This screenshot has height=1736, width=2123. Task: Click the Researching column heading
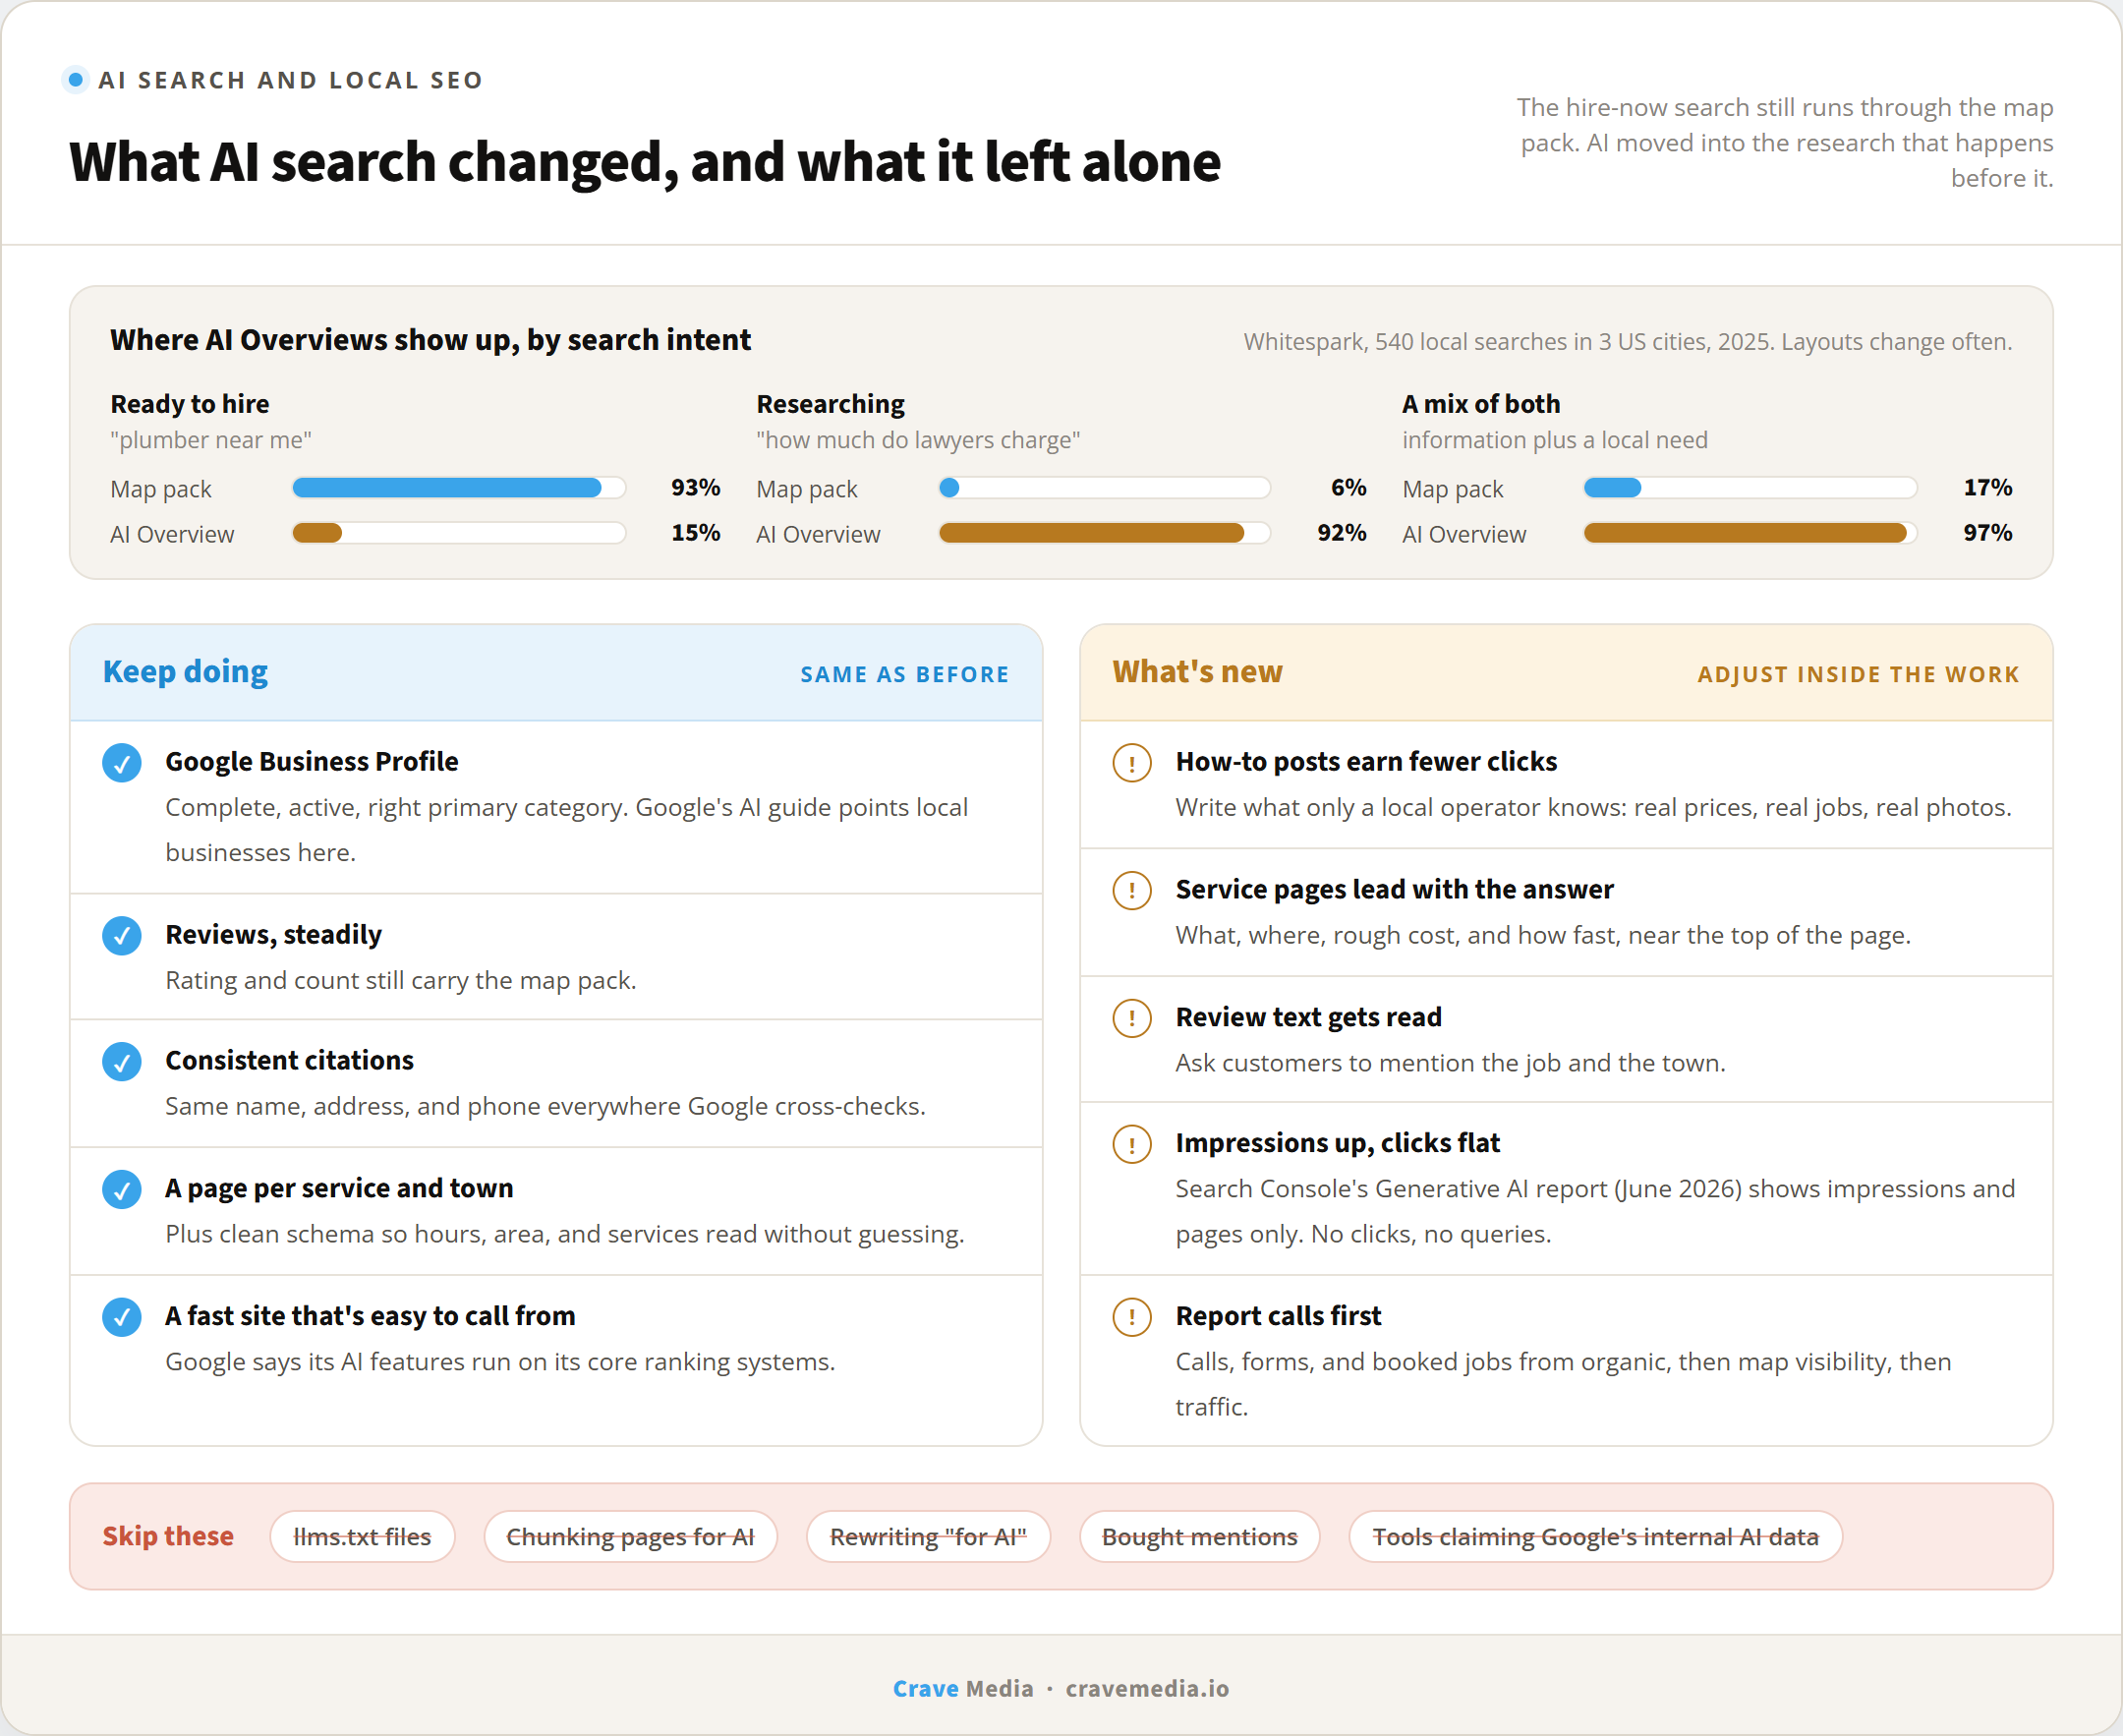coord(830,405)
